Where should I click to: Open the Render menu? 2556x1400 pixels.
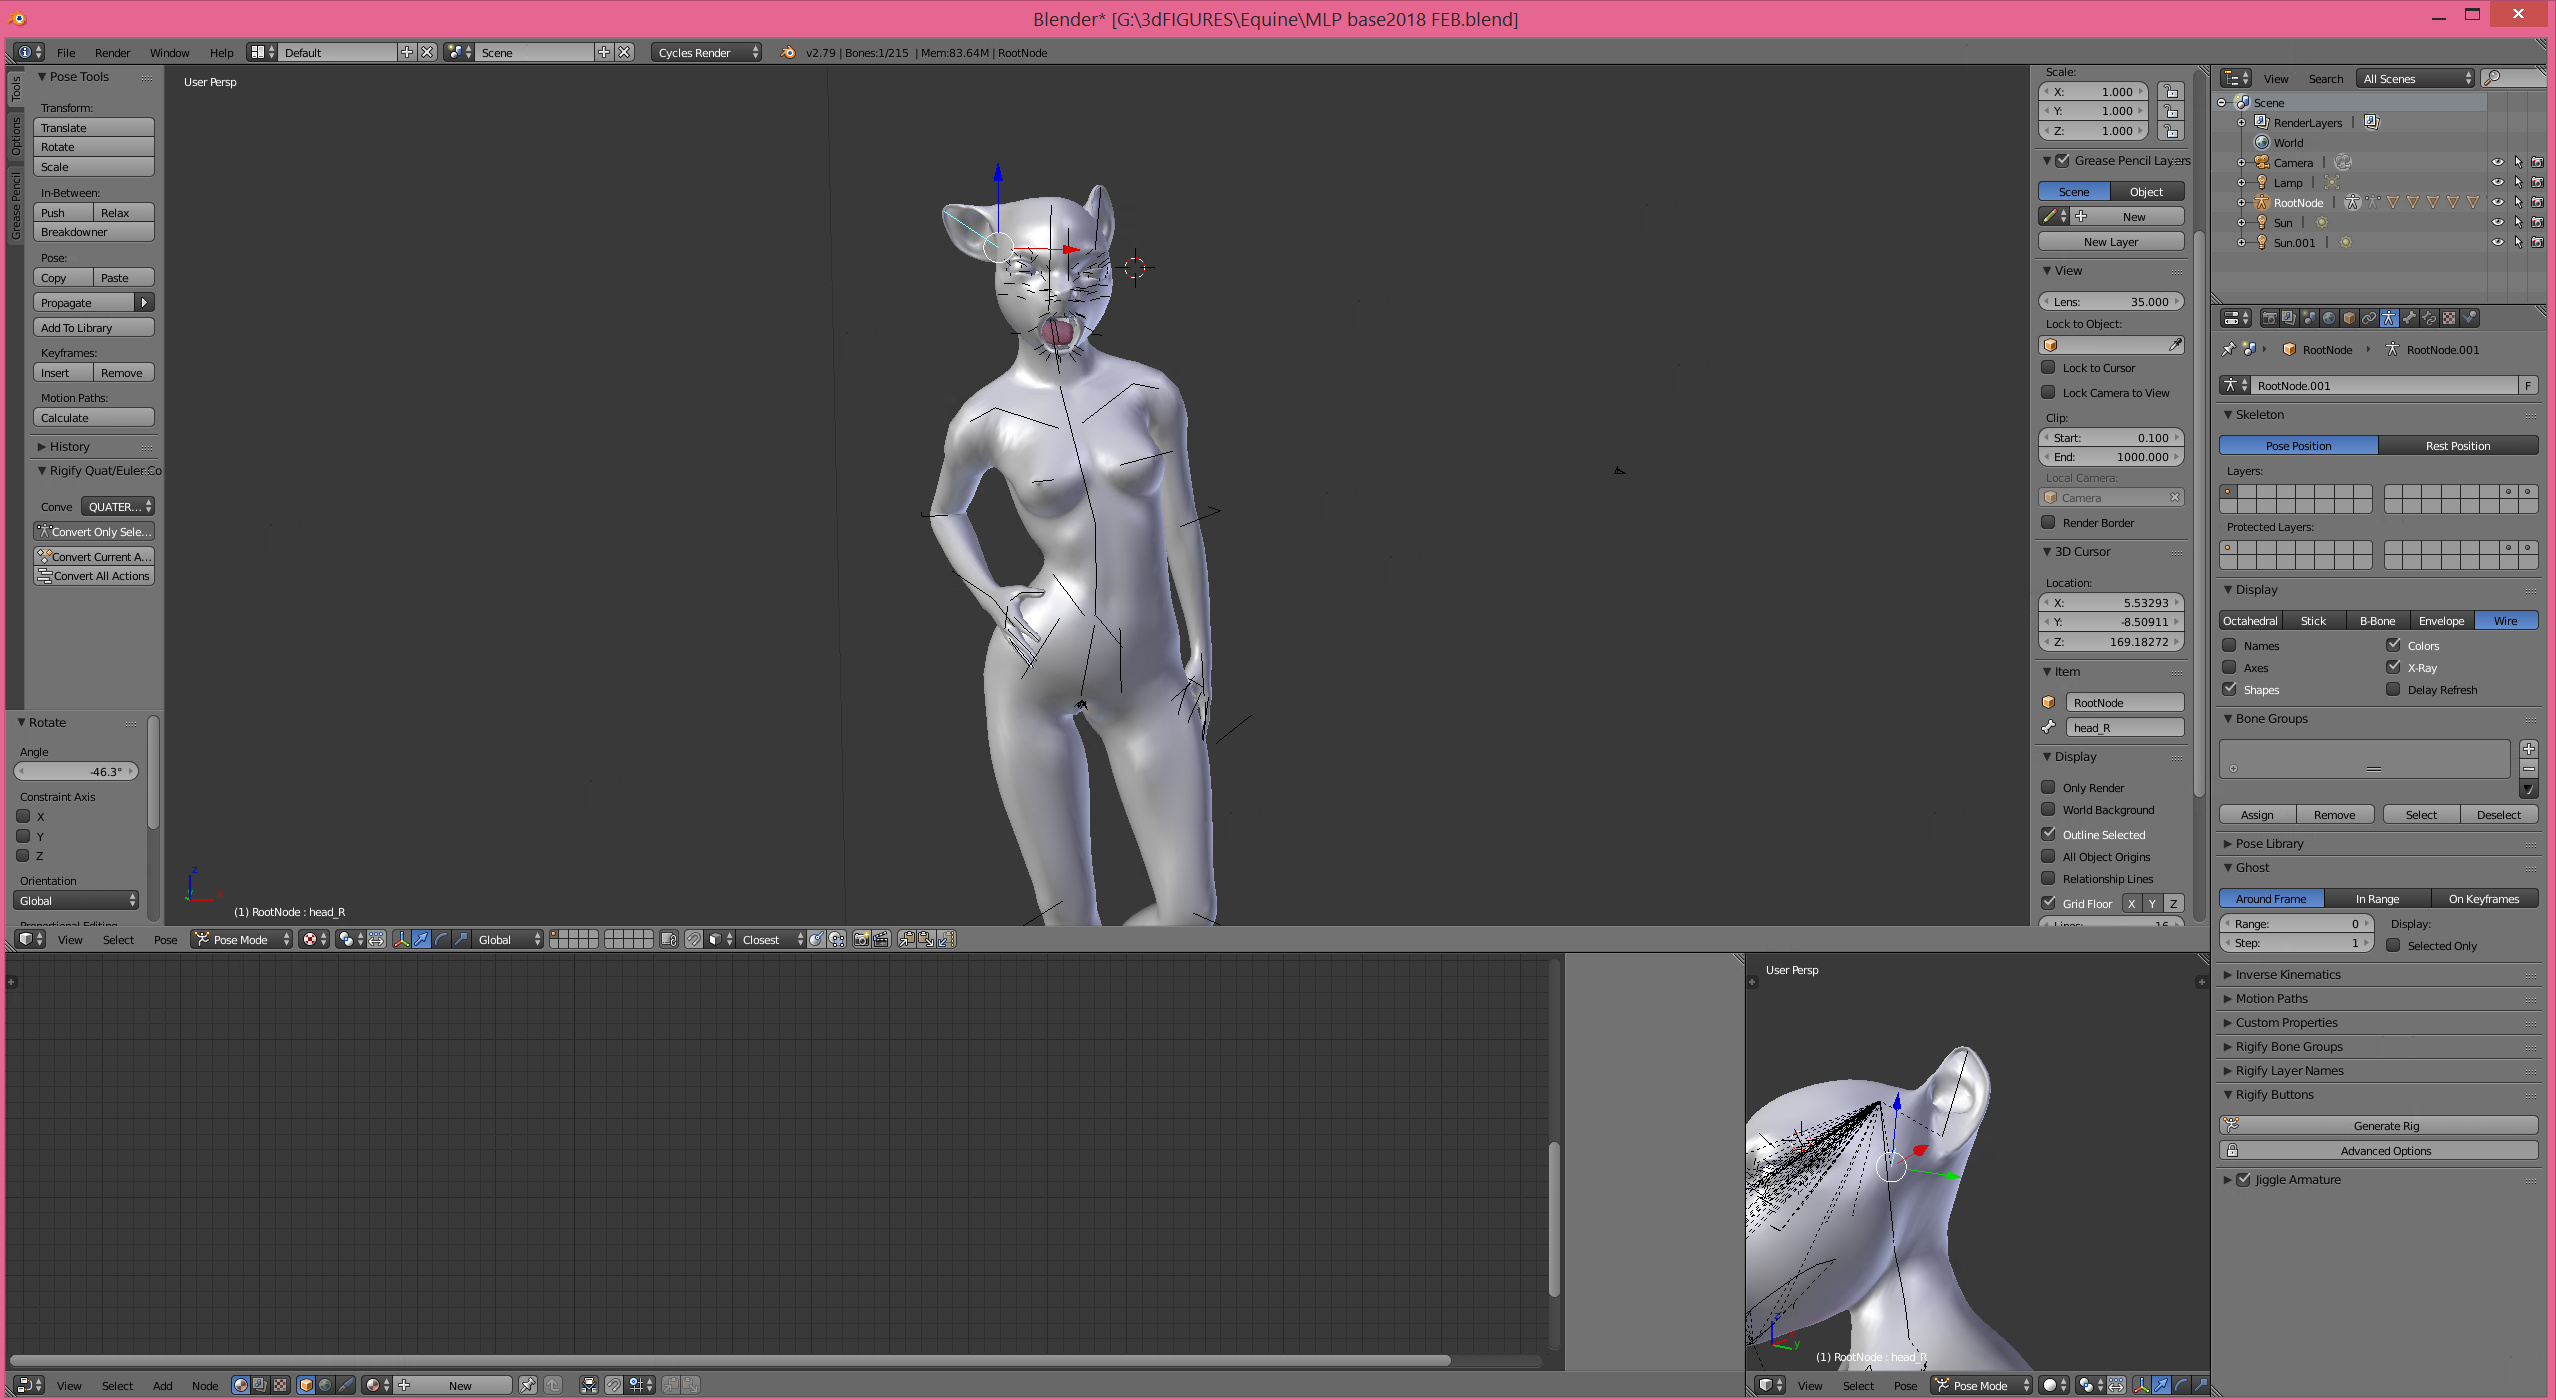pyautogui.click(x=112, y=52)
